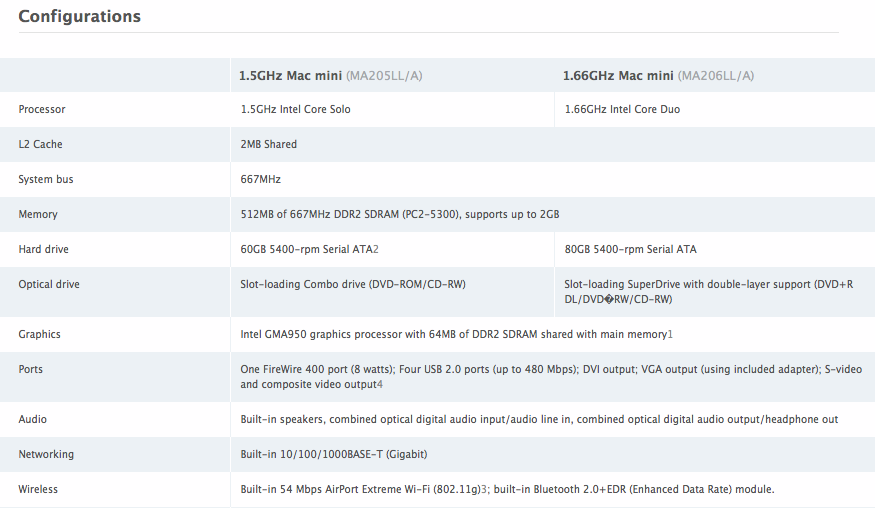875x508 pixels.
Task: Select the 1.66GHz Mac mini column header
Action: [658, 76]
